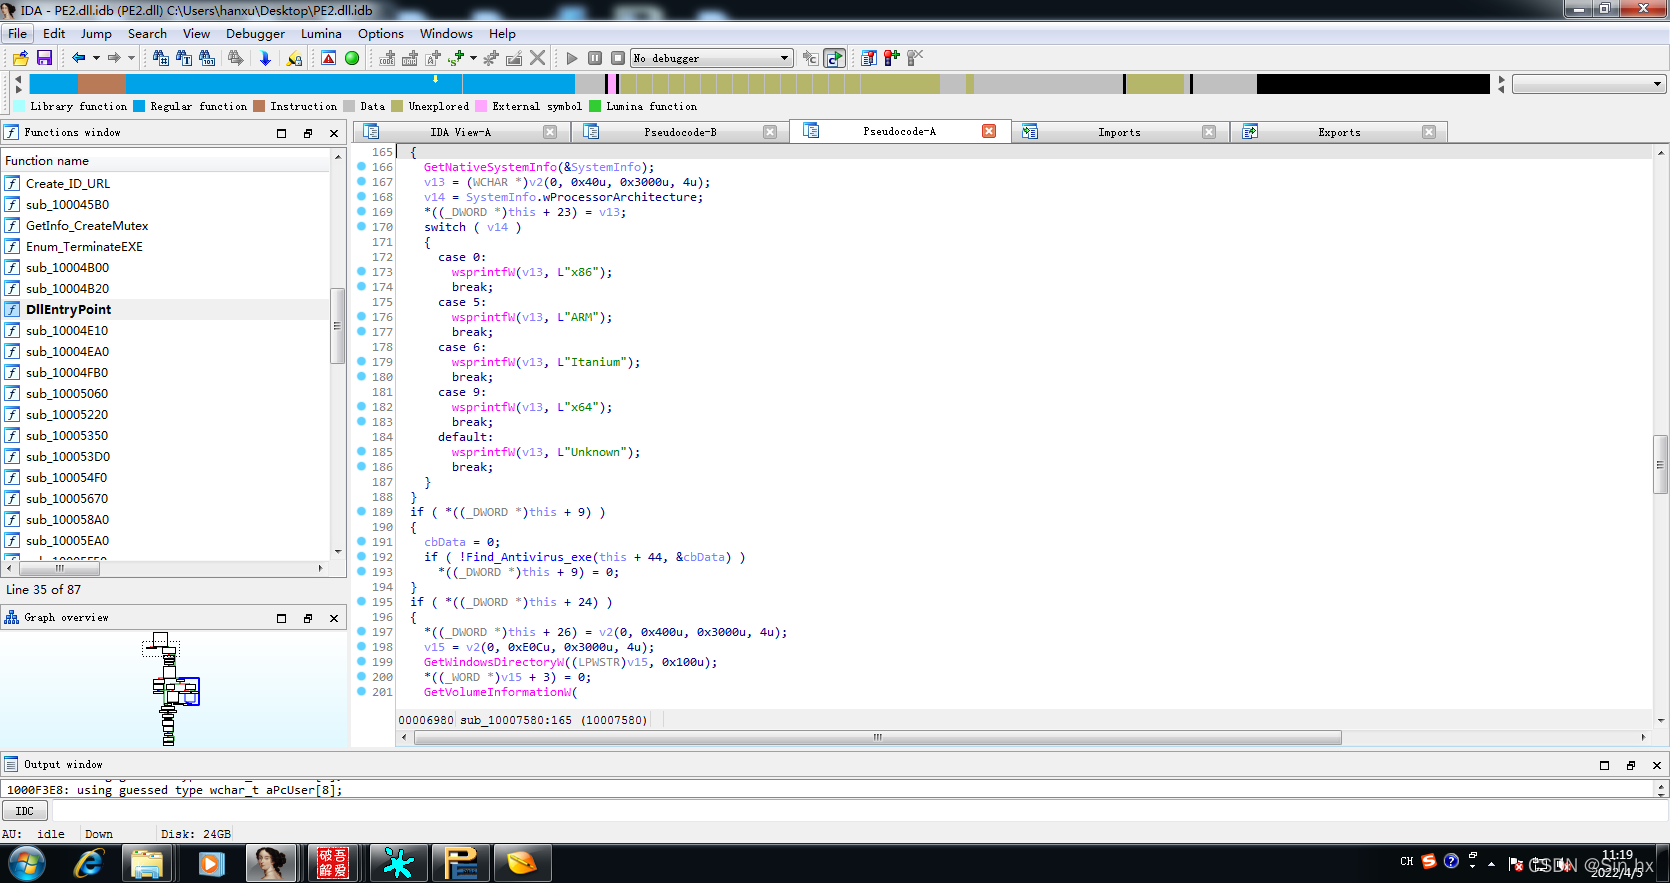Click the green circle toolbar icon
The height and width of the screenshot is (883, 1670).
[x=352, y=58]
